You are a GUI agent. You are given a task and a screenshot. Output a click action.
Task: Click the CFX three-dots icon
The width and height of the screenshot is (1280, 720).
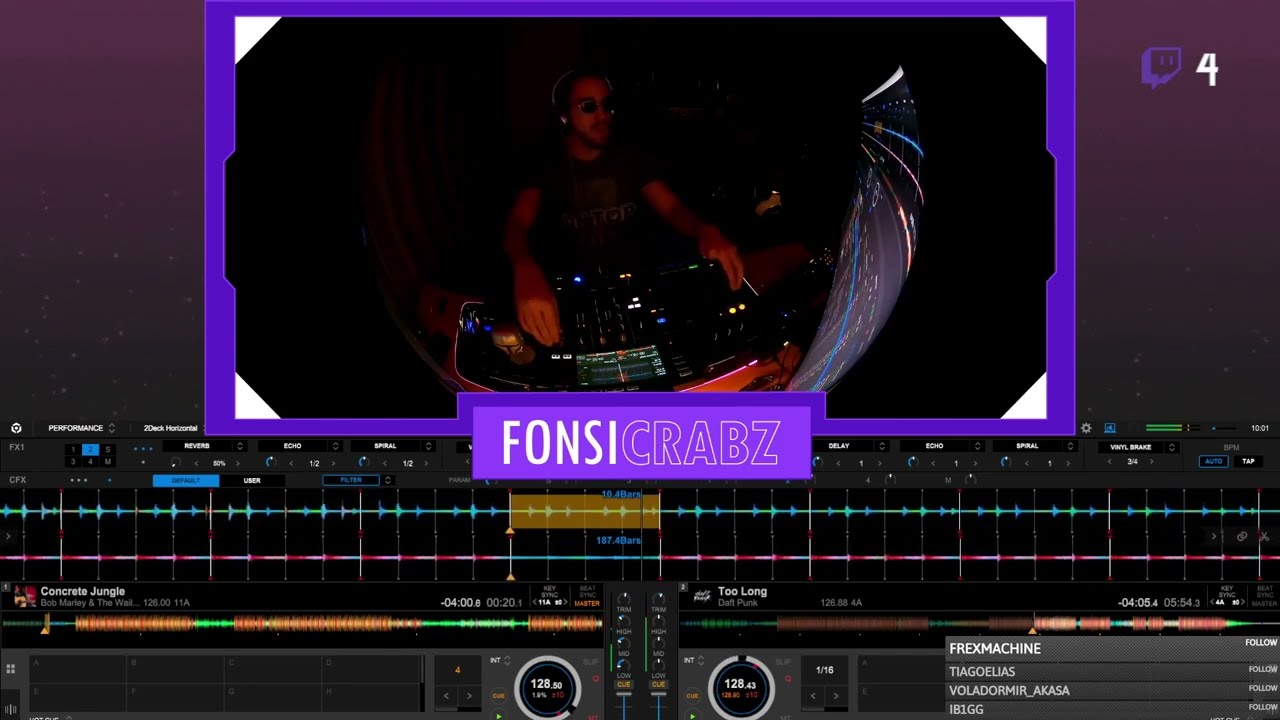tap(79, 481)
